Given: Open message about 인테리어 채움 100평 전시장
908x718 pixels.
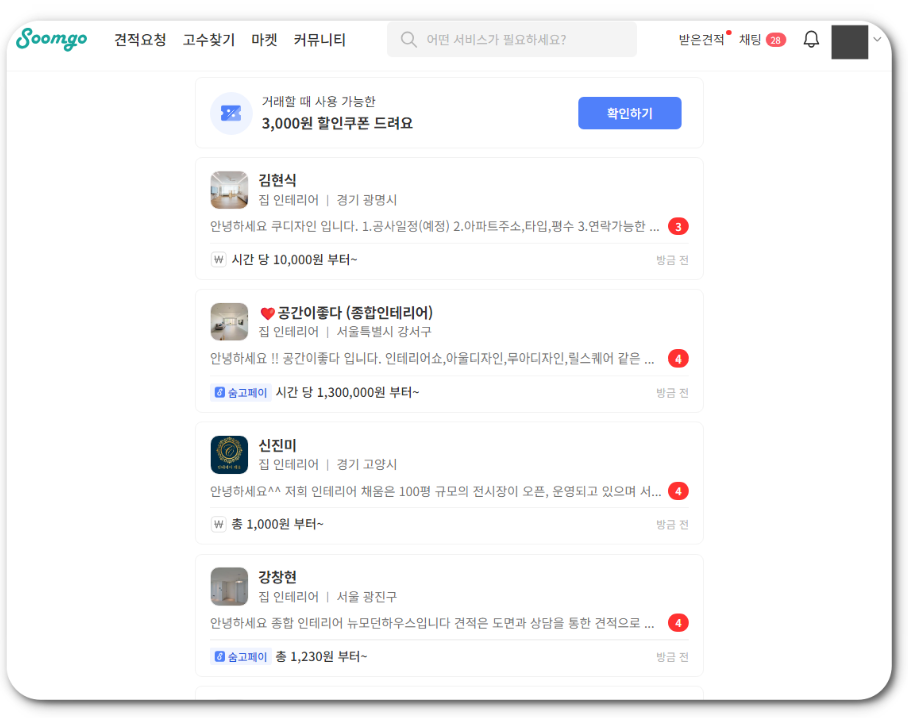Looking at the screenshot, I should point(435,491).
